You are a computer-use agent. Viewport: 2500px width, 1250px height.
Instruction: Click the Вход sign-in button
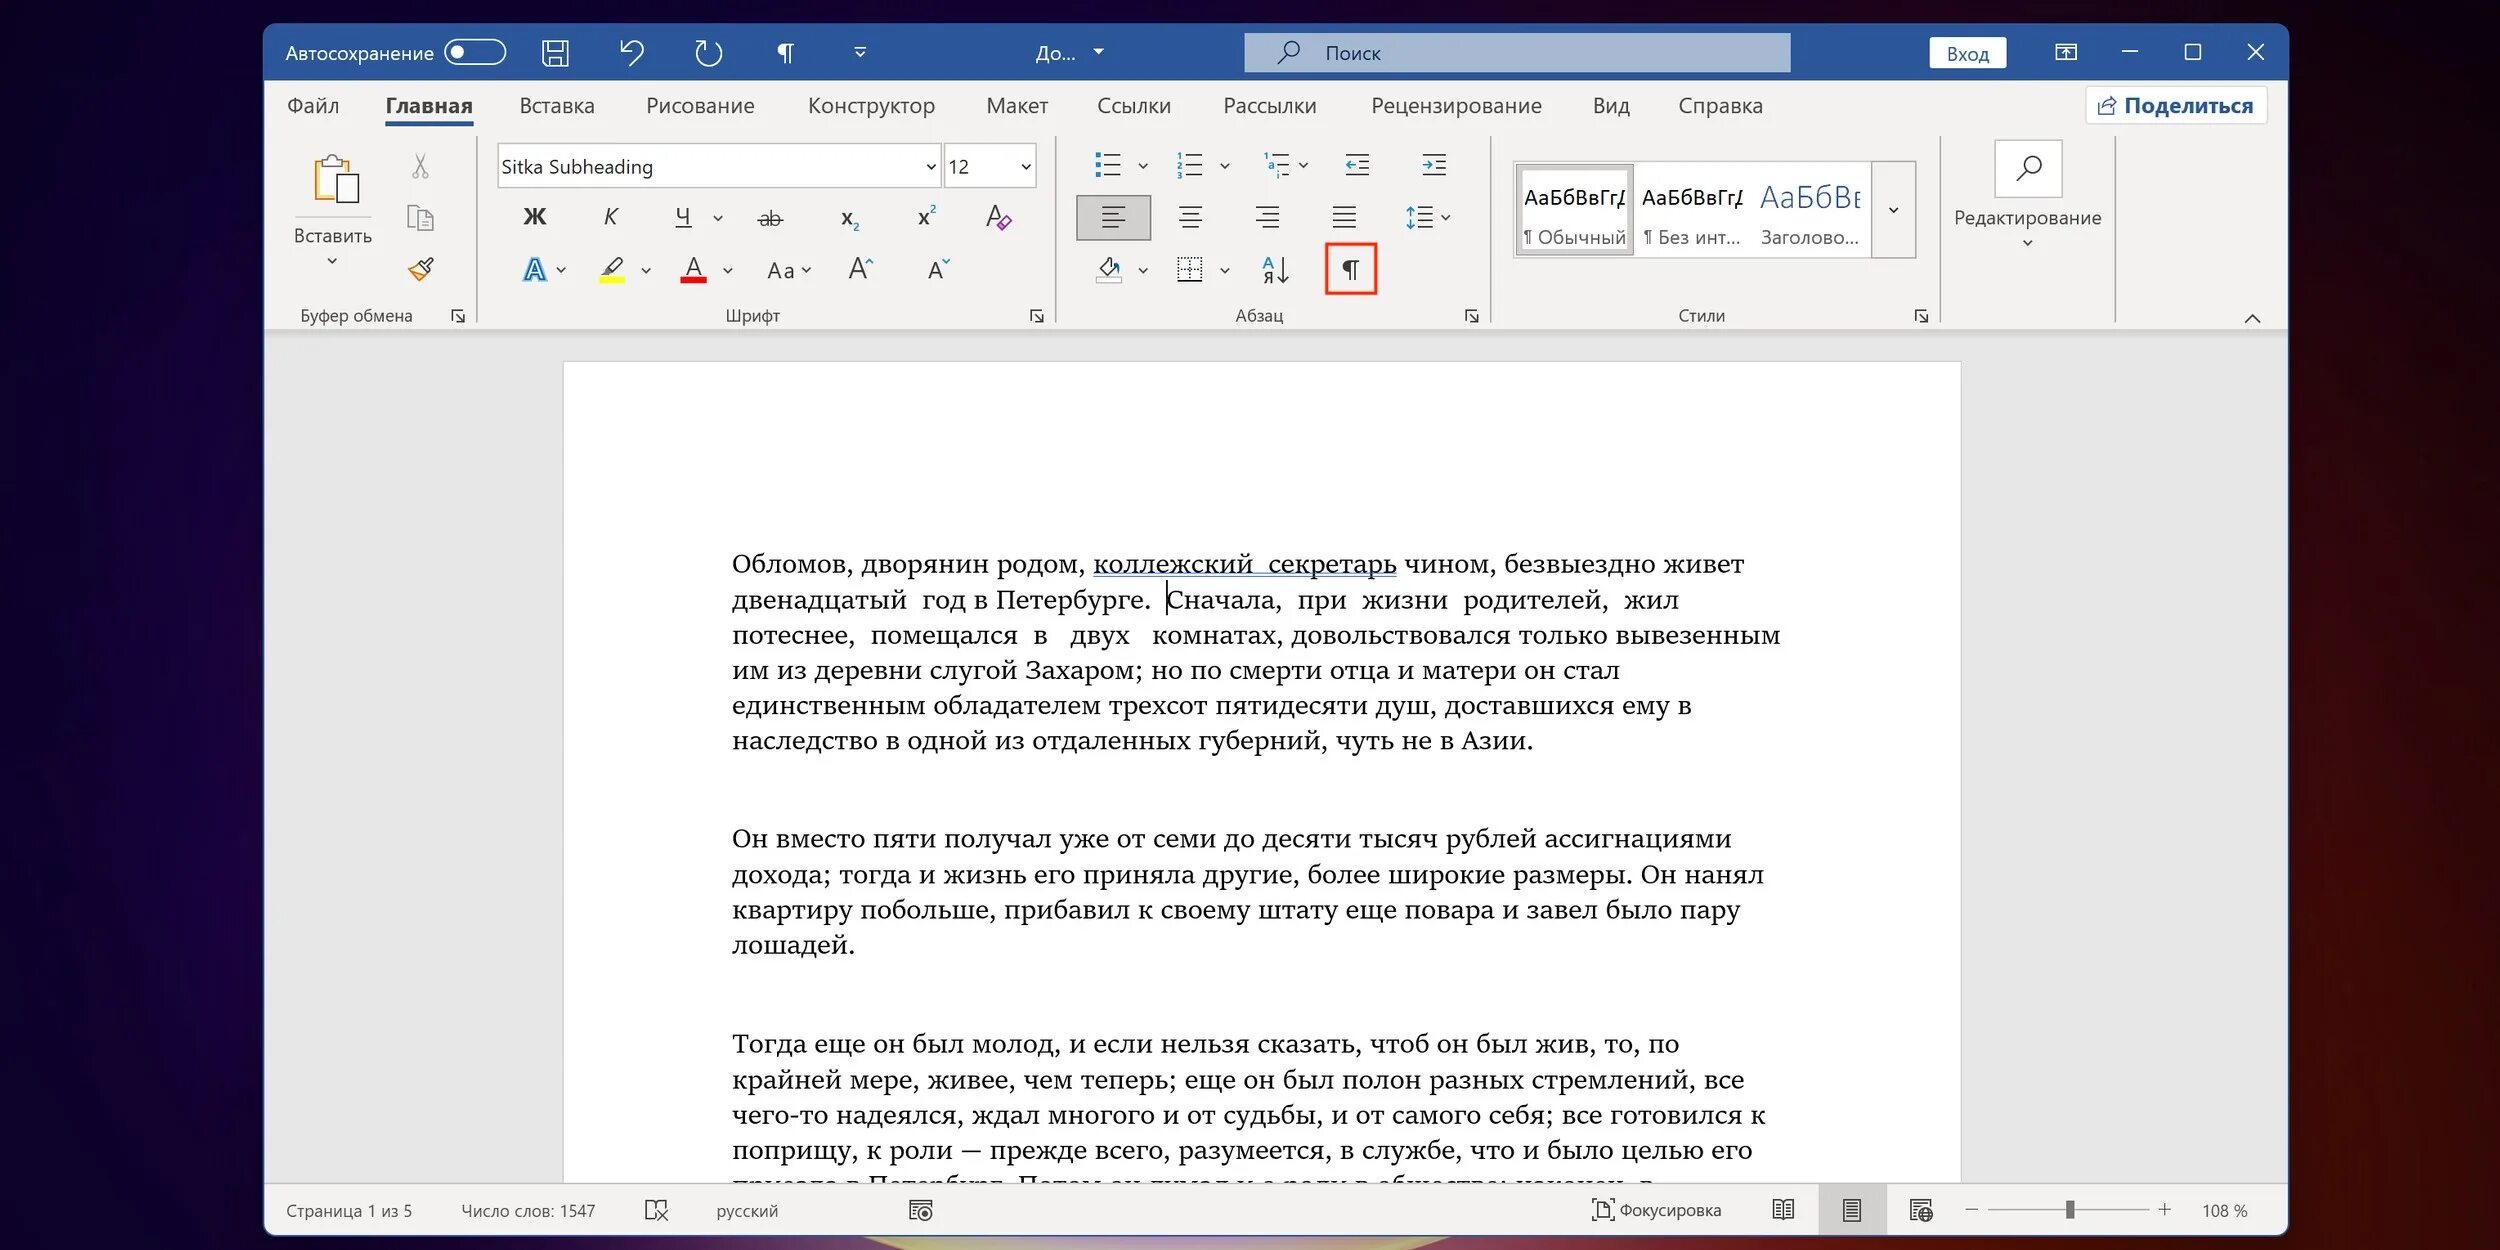[x=1967, y=53]
